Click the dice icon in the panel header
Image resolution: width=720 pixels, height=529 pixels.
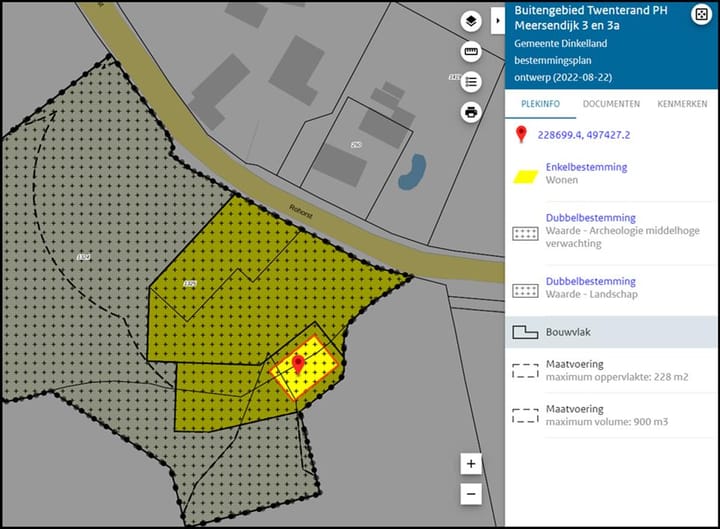tap(702, 14)
